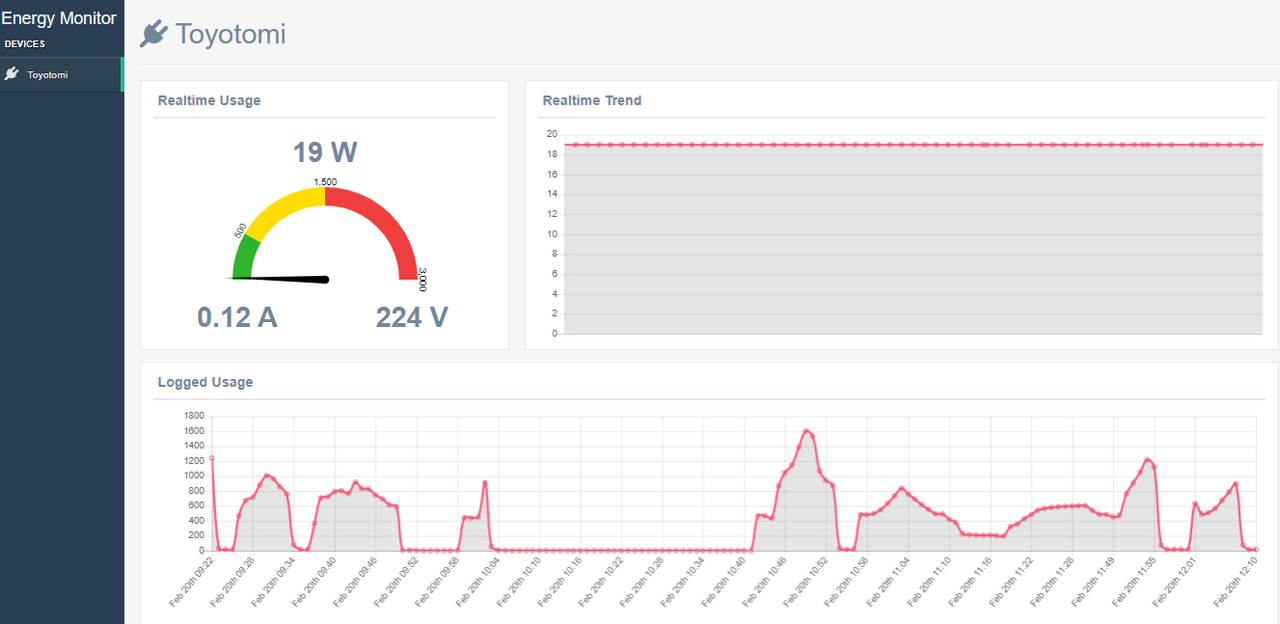Click the 1800 label on Logged Usage axis
Screen dimensions: 1280x624
click(x=194, y=415)
